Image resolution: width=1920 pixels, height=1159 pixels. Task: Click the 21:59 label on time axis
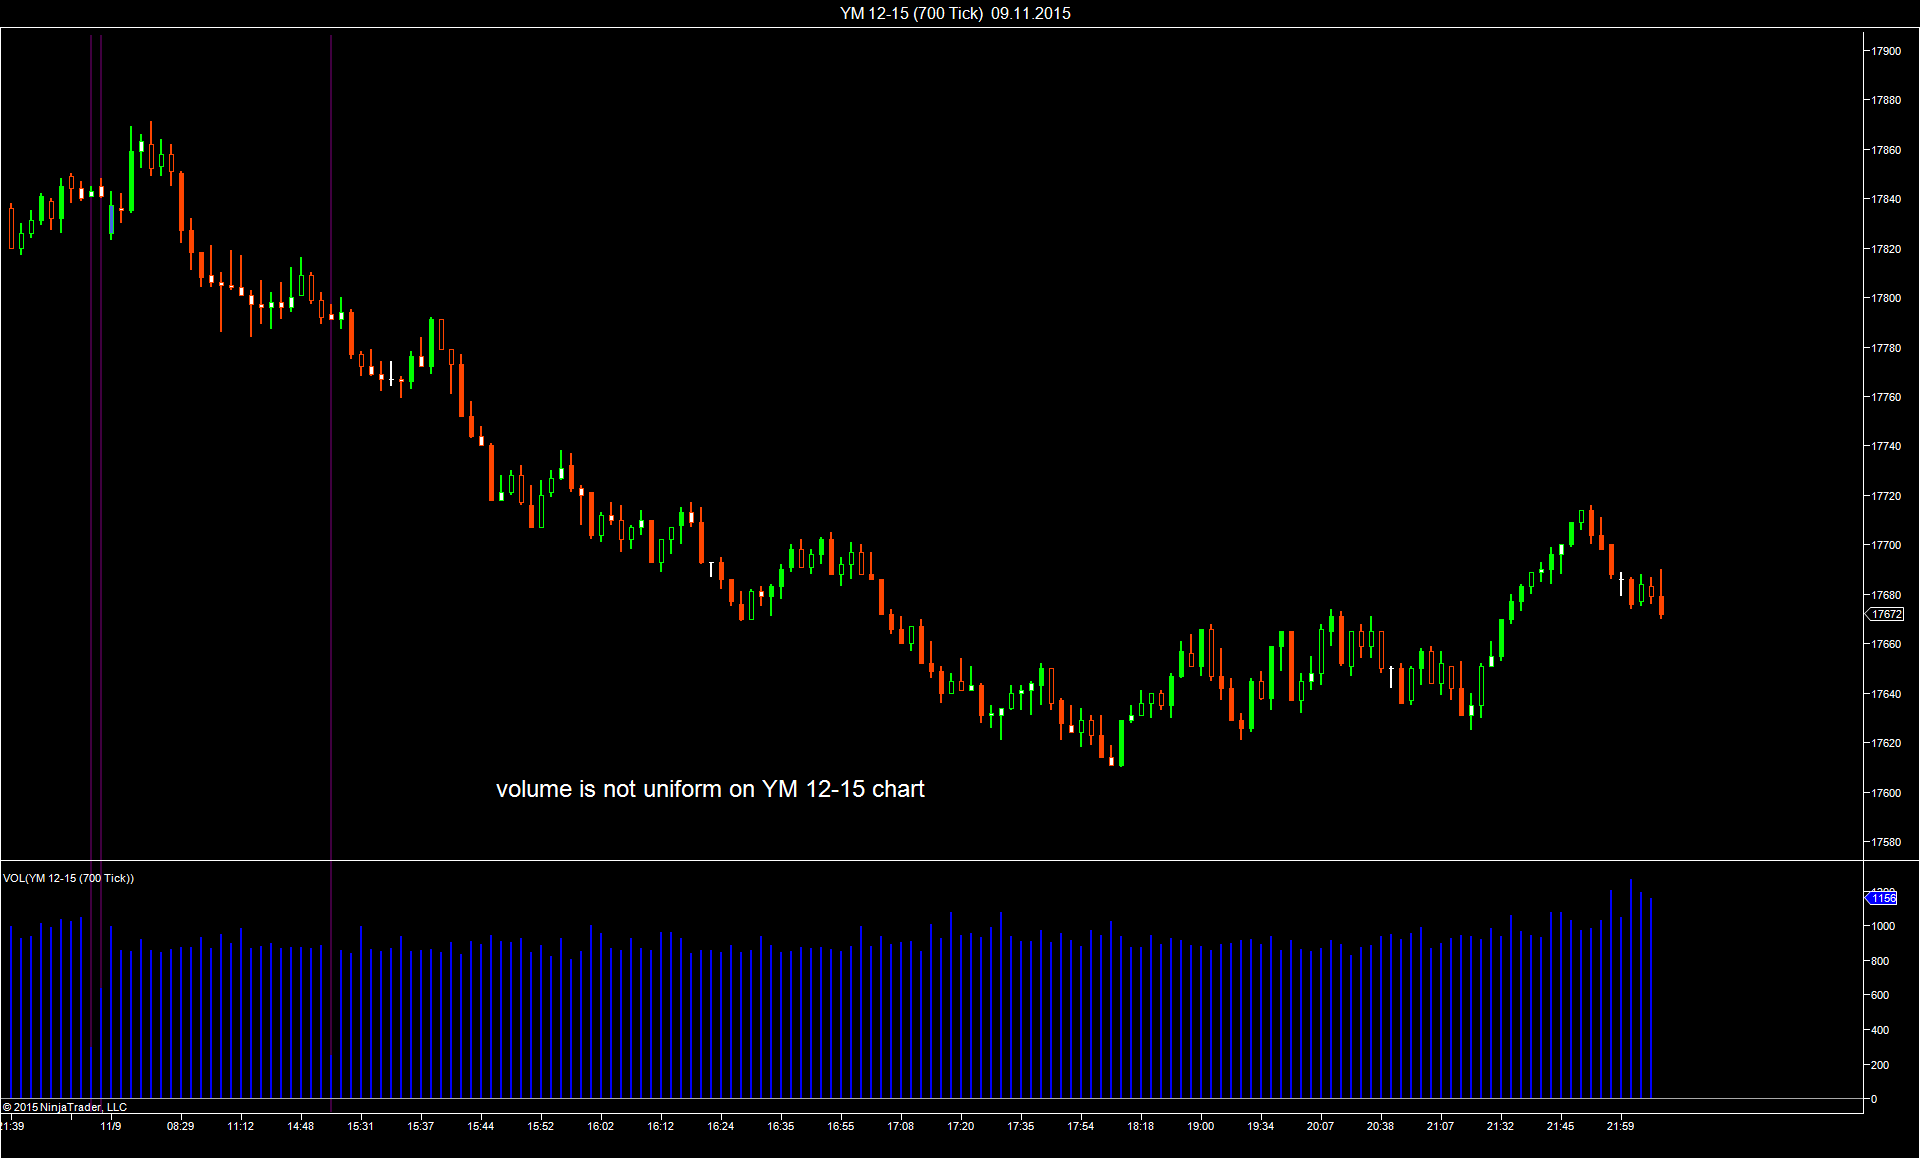(x=1620, y=1126)
